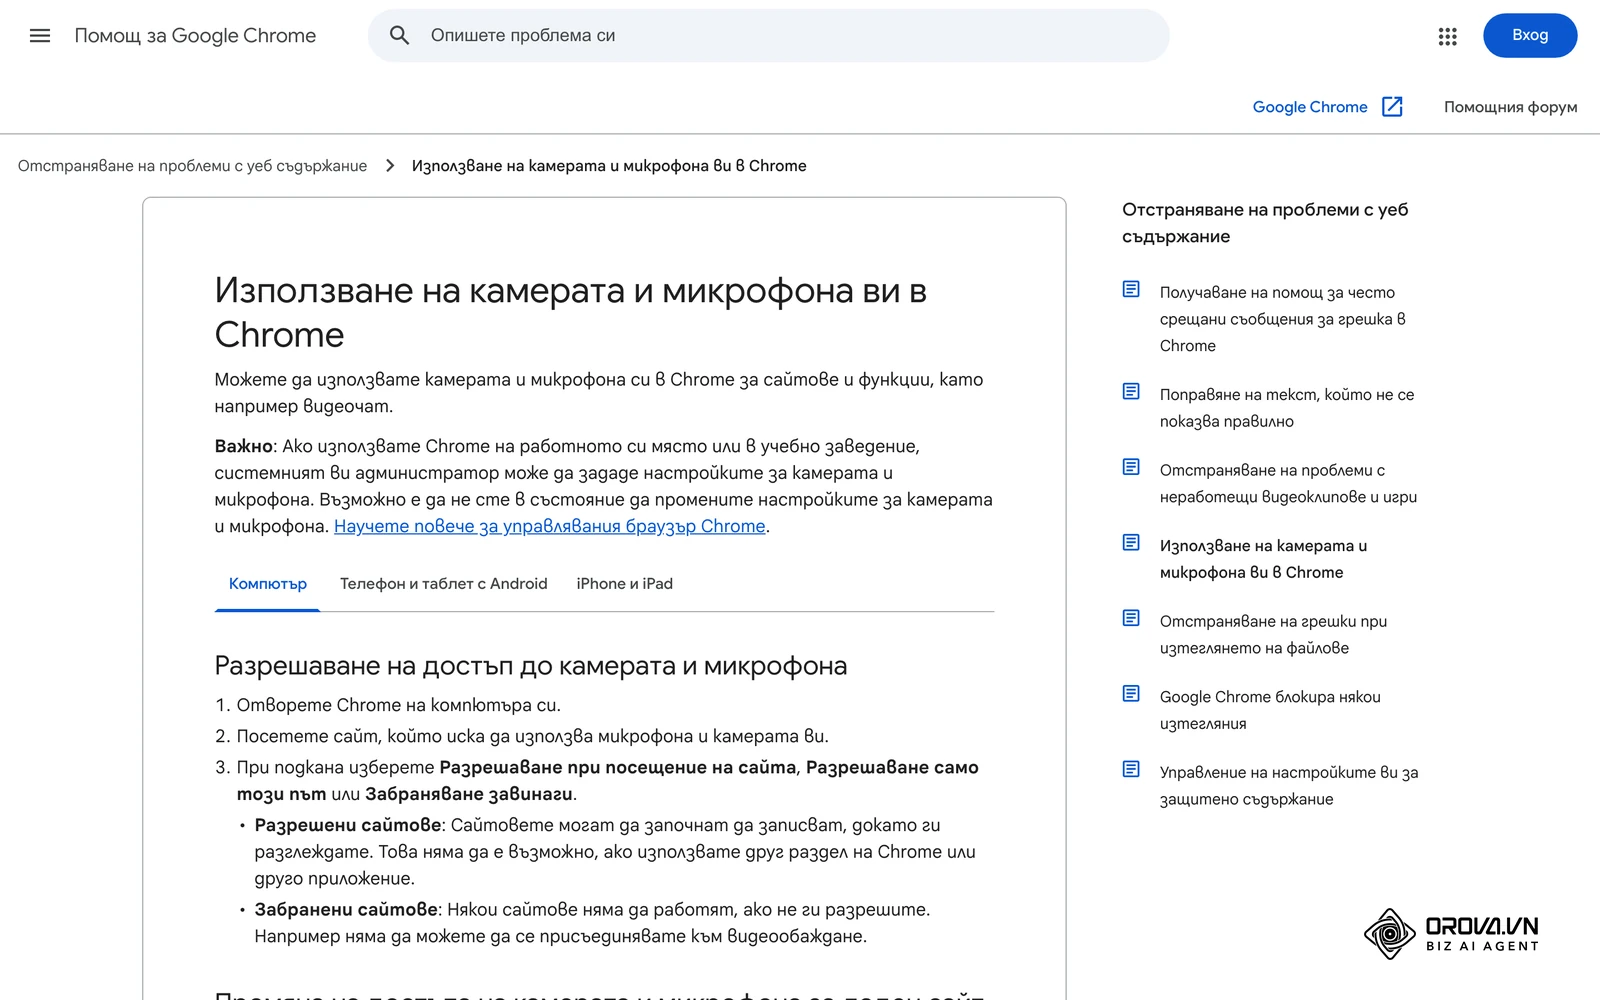Image resolution: width=1600 pixels, height=1000 pixels.
Task: Open 'Отстраняване на проблеми с неработещи видеоклипове' article
Action: [x=1288, y=483]
